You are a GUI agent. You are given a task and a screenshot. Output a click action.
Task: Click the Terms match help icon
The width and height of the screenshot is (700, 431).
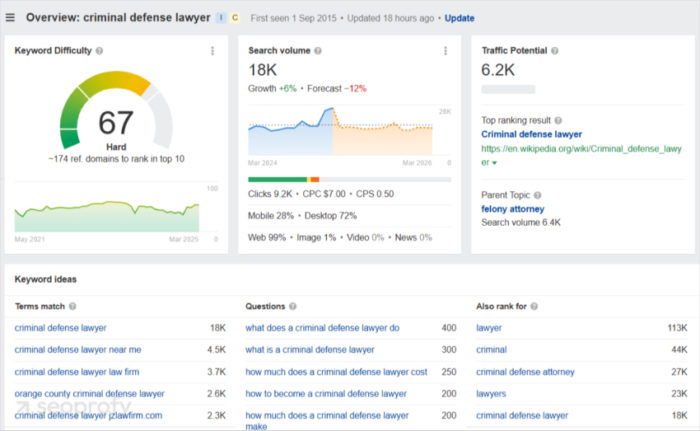click(72, 306)
